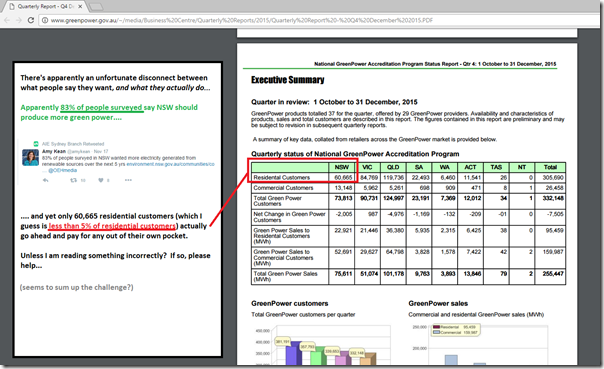Click the tallest purple bar in the customers chart
This screenshot has height=369, width=604.
click(294, 353)
